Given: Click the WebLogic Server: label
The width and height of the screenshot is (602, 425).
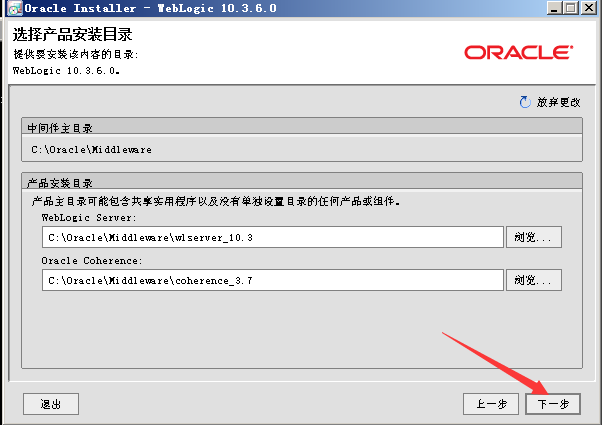Looking at the screenshot, I should [89, 218].
